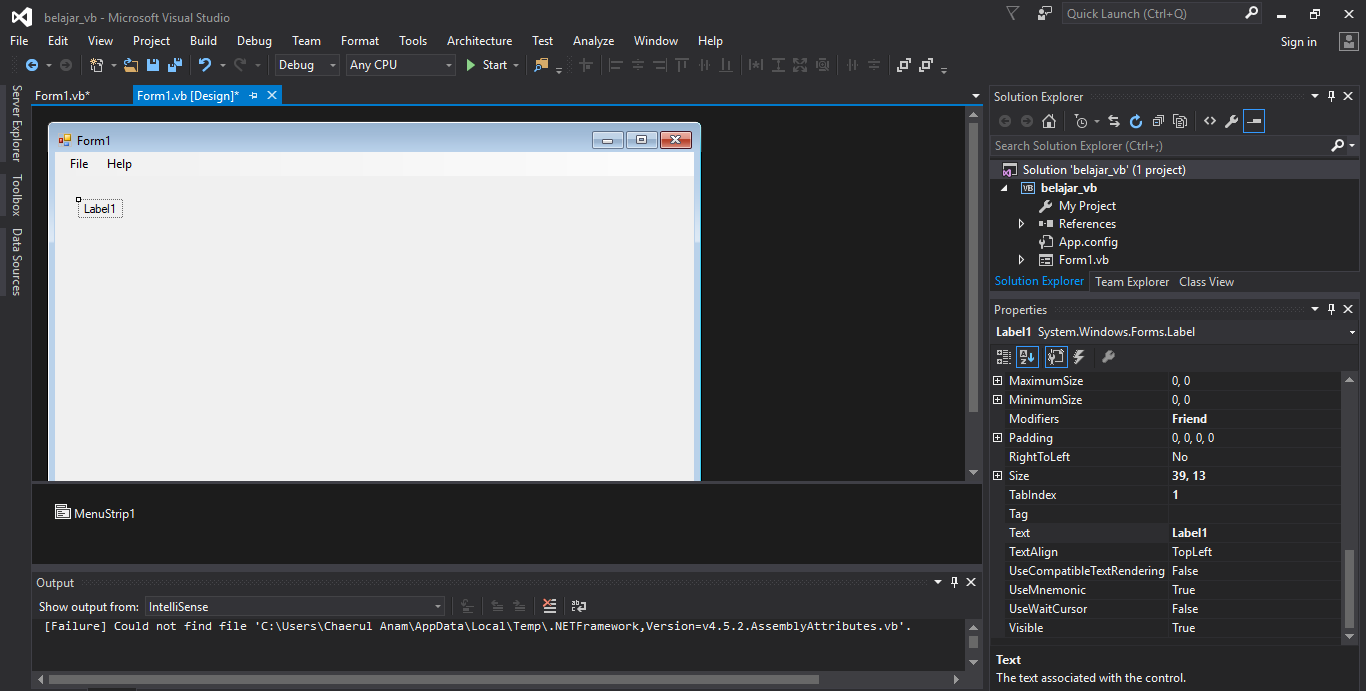Screen dimensions: 1366x691
Task: Click the Send to Back layout icon
Action: (926, 65)
